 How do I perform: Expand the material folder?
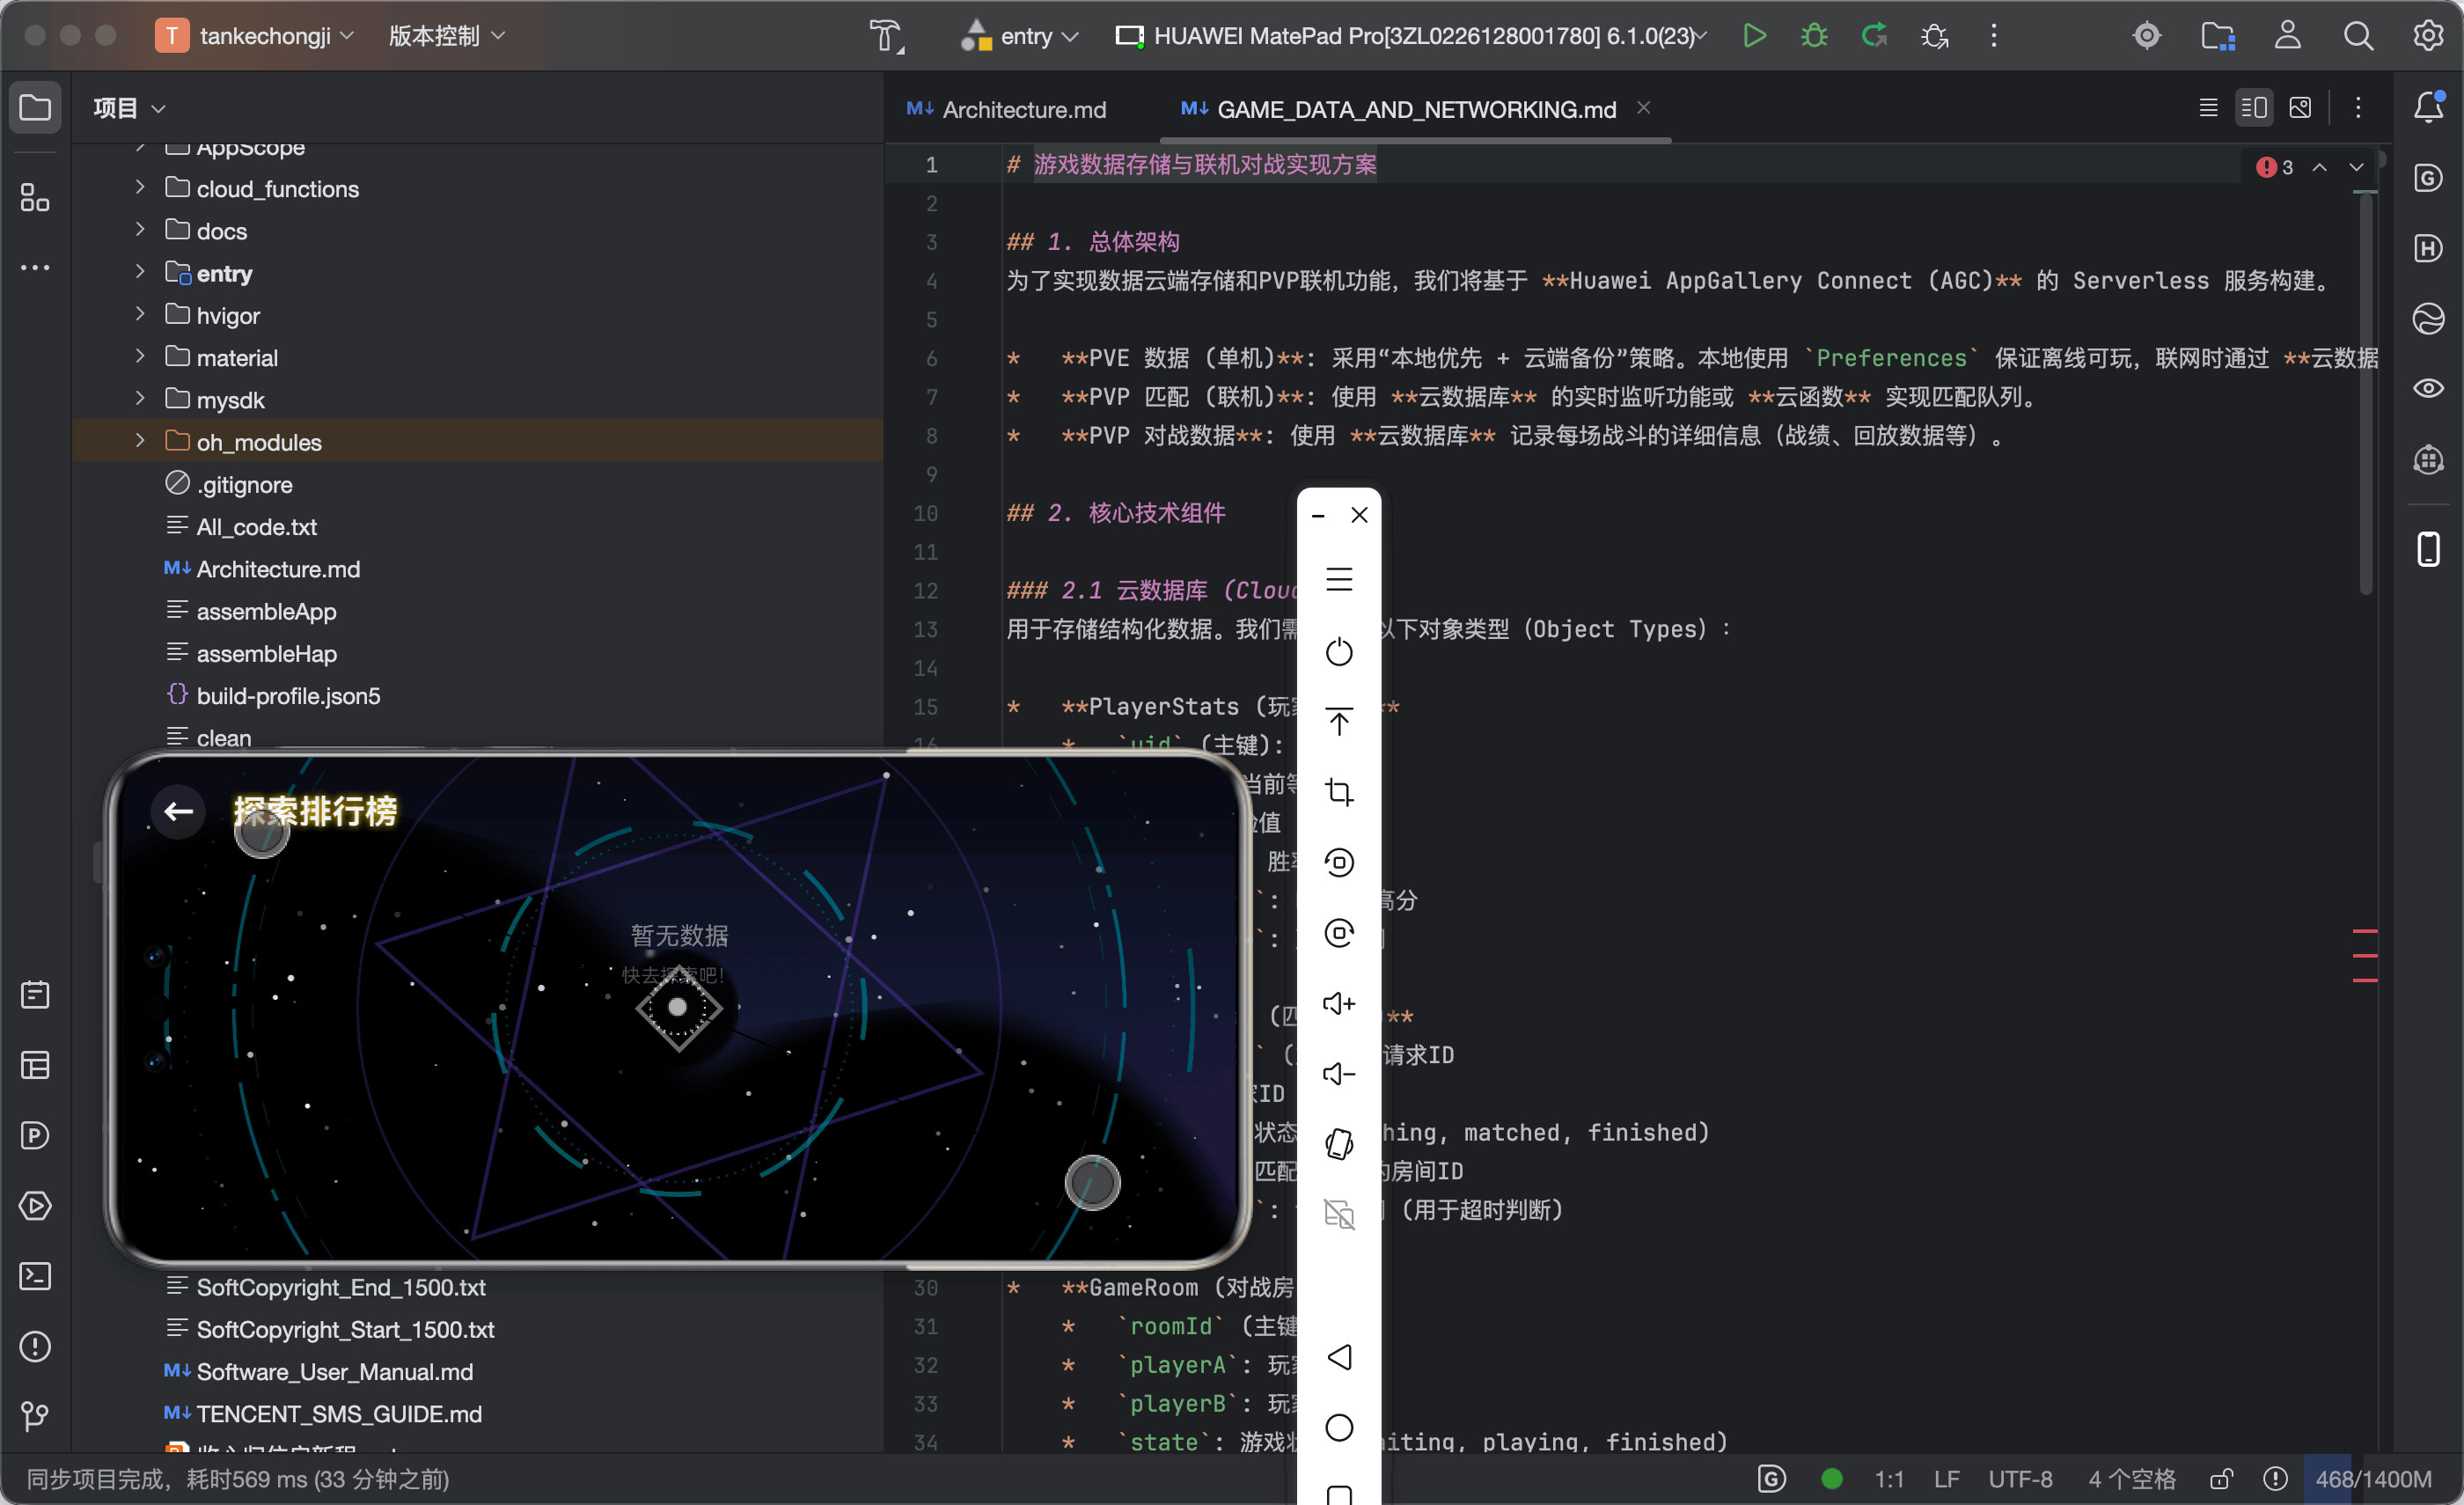tap(140, 356)
